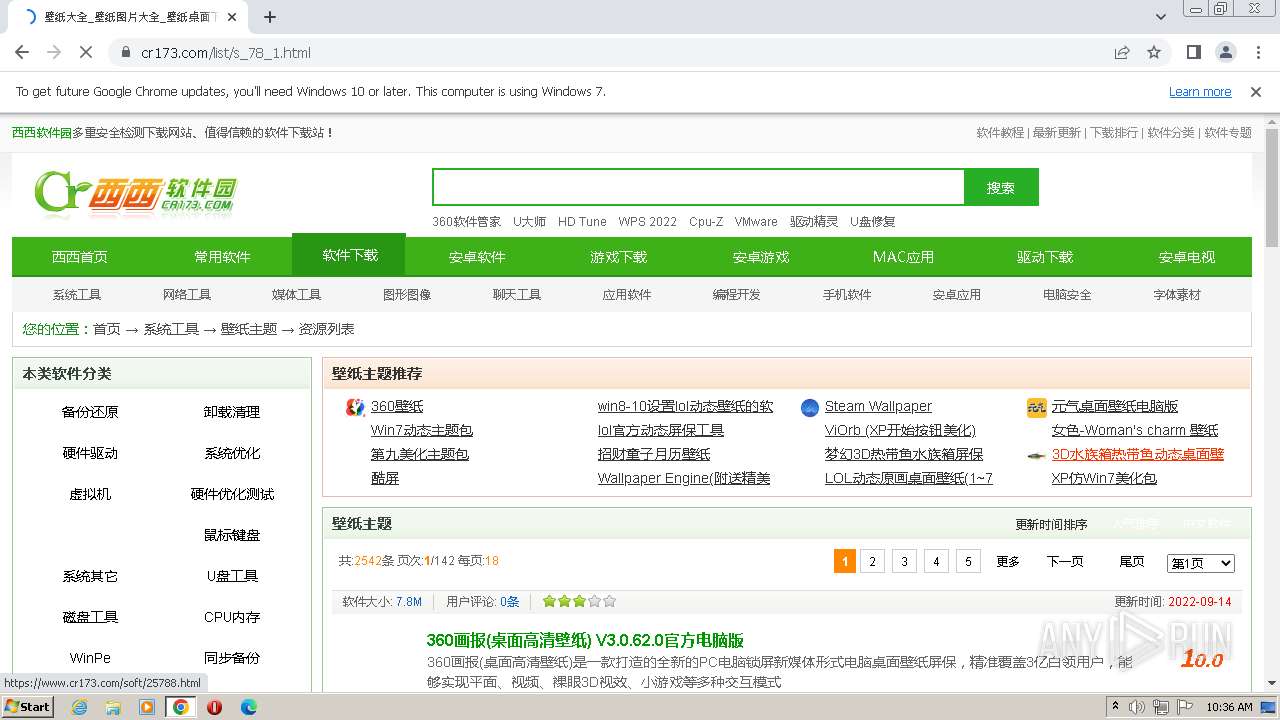1280x720 pixels.
Task: Click the VMware hot search keyword
Action: point(756,222)
